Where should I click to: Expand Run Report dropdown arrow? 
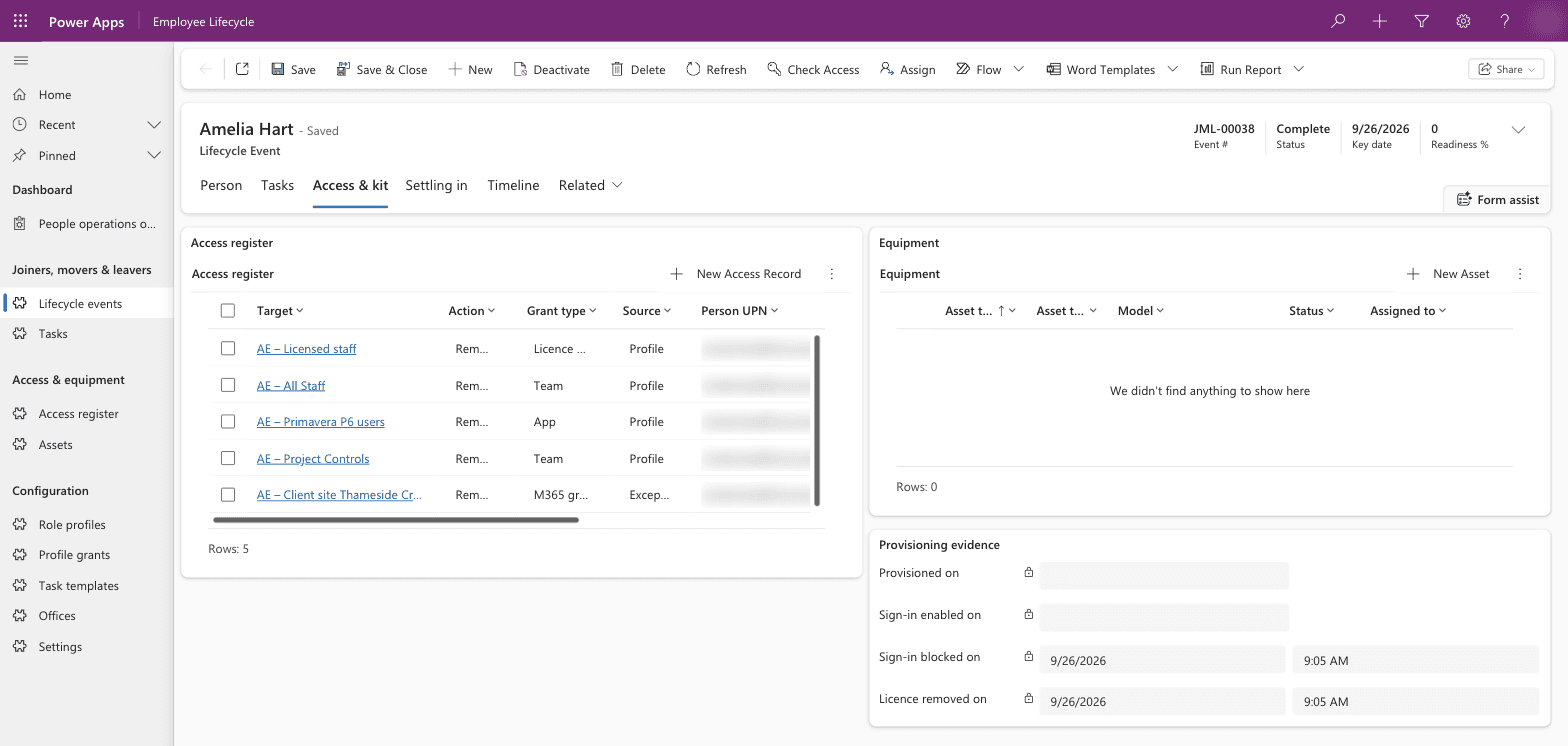(1299, 69)
